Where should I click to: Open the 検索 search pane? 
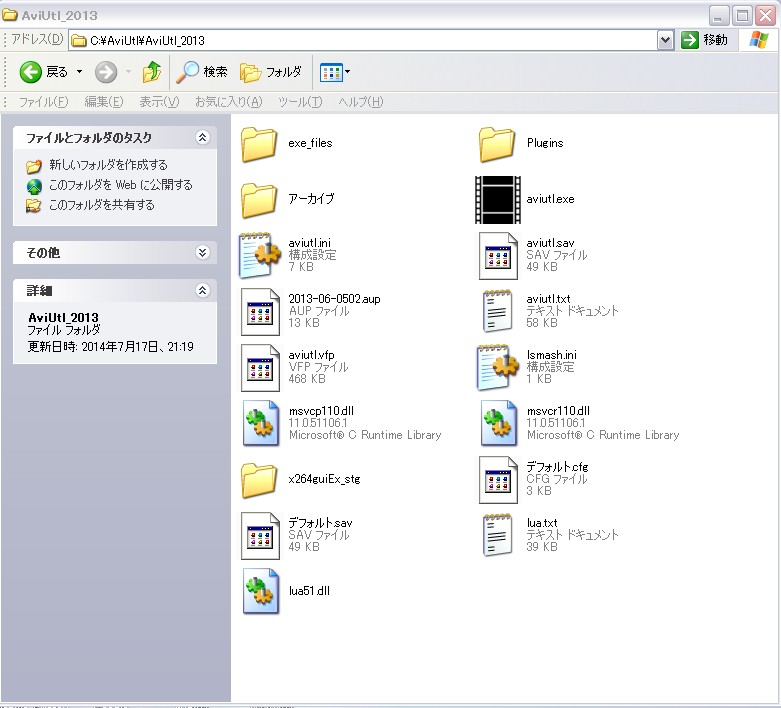point(202,72)
